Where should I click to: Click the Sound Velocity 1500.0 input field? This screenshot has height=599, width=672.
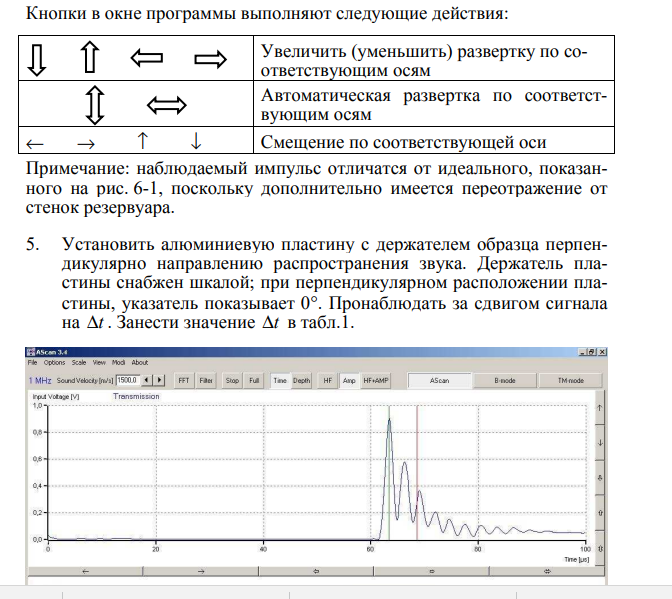pos(128,380)
